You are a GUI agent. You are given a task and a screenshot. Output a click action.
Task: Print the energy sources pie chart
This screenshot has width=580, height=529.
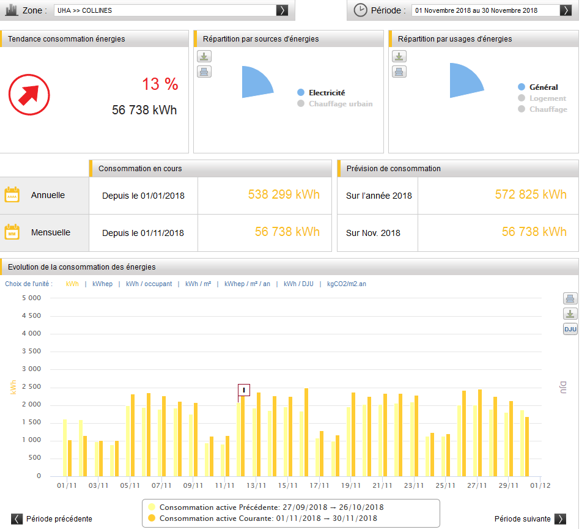click(x=204, y=71)
